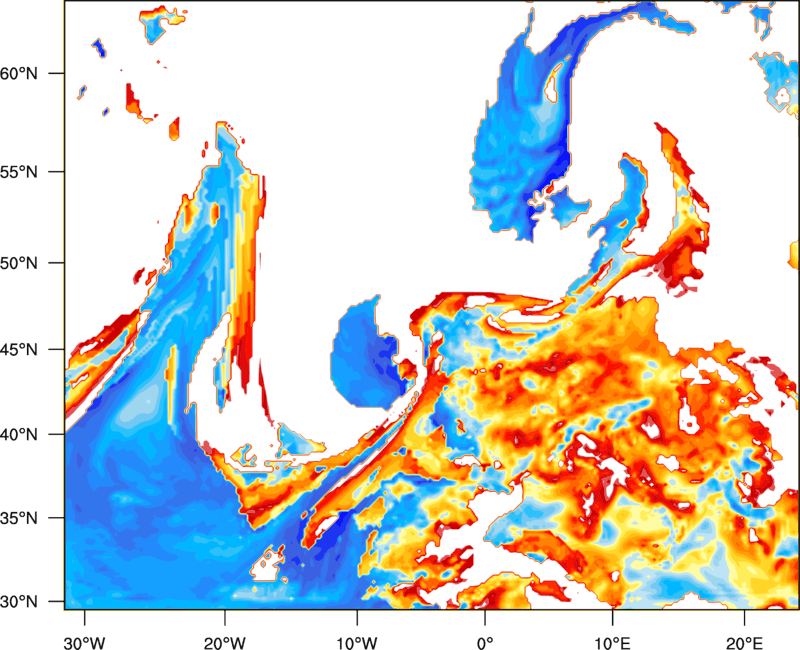Click the small red patch near 25°W 59°N

(x=134, y=102)
